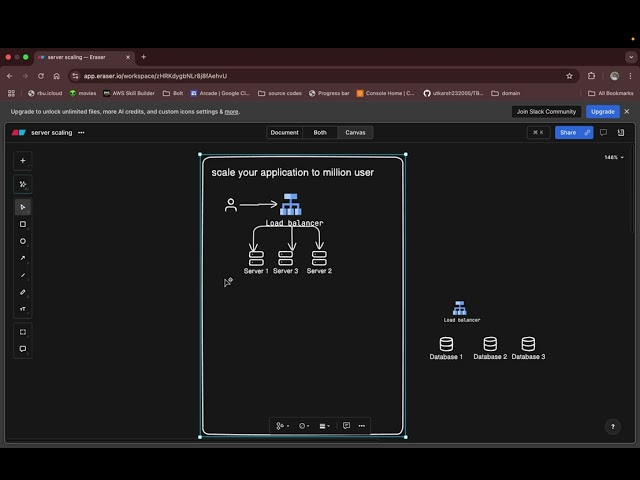This screenshot has width=640, height=480.
Task: Expand the line weight dropdown in floating toolbar
Action: click(324, 426)
